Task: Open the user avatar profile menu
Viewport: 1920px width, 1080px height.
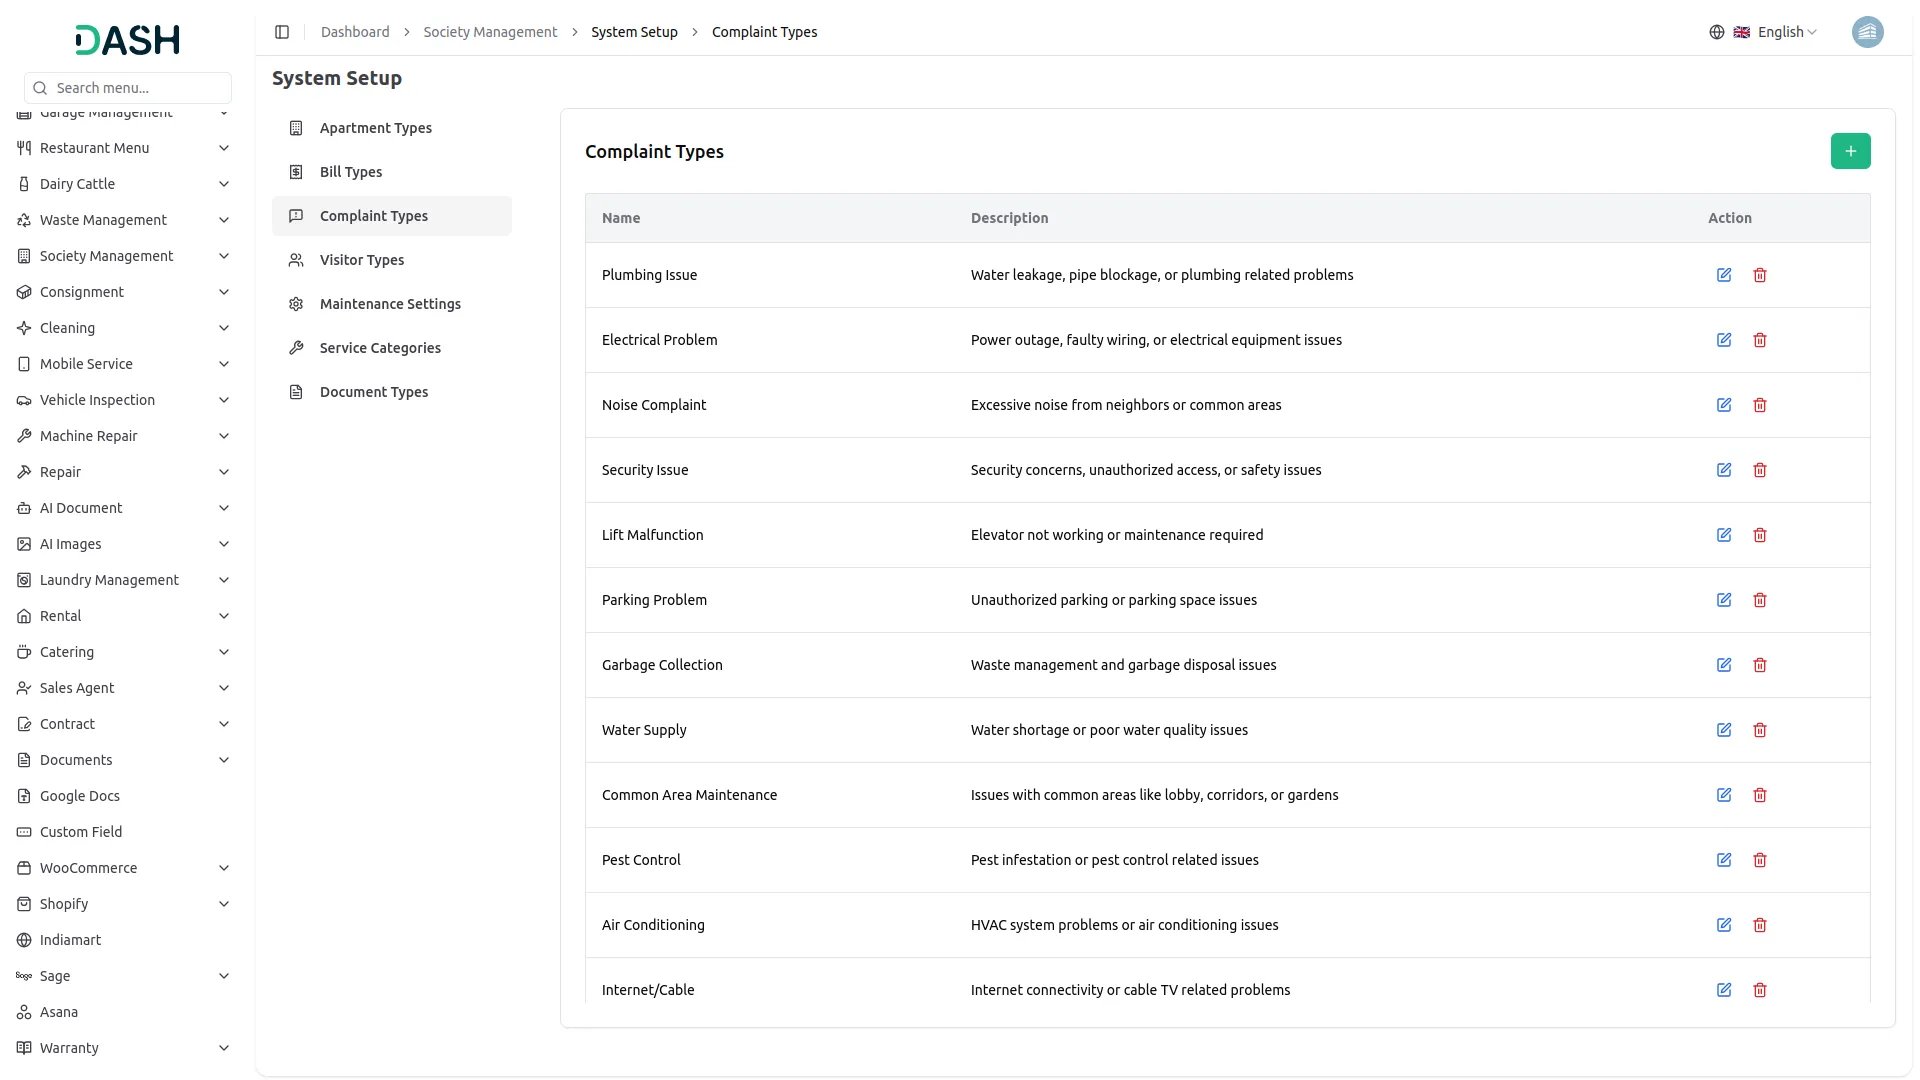Action: click(1867, 32)
